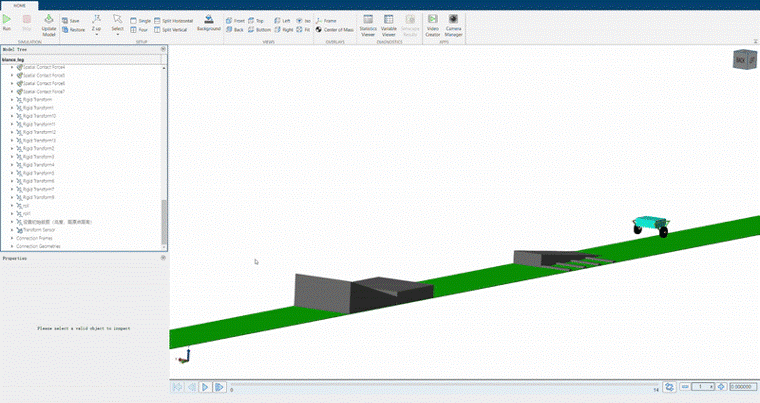Viewport: 760px width, 403px height.
Task: Click the Update Model icon
Action: tap(49, 23)
